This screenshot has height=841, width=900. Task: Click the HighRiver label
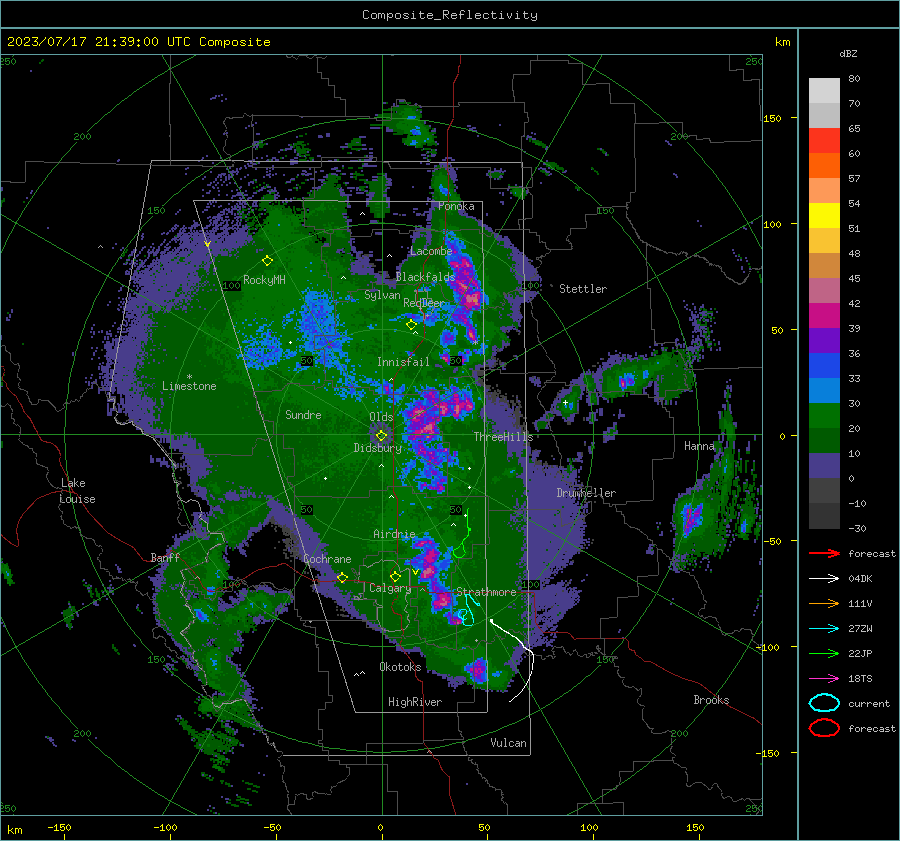(x=415, y=702)
